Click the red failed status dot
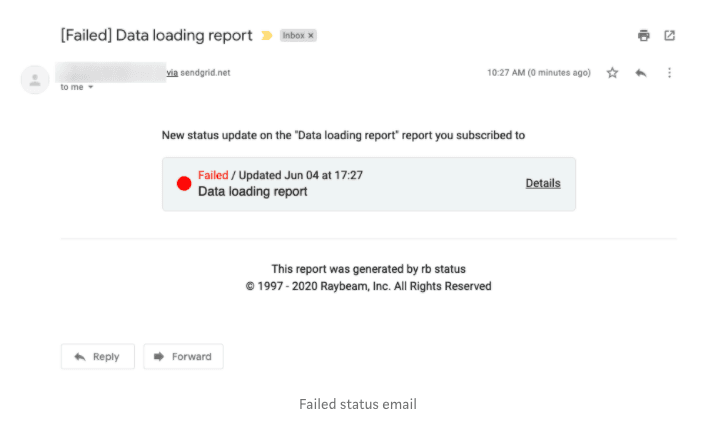Viewport: 721px width, 436px height. click(184, 183)
